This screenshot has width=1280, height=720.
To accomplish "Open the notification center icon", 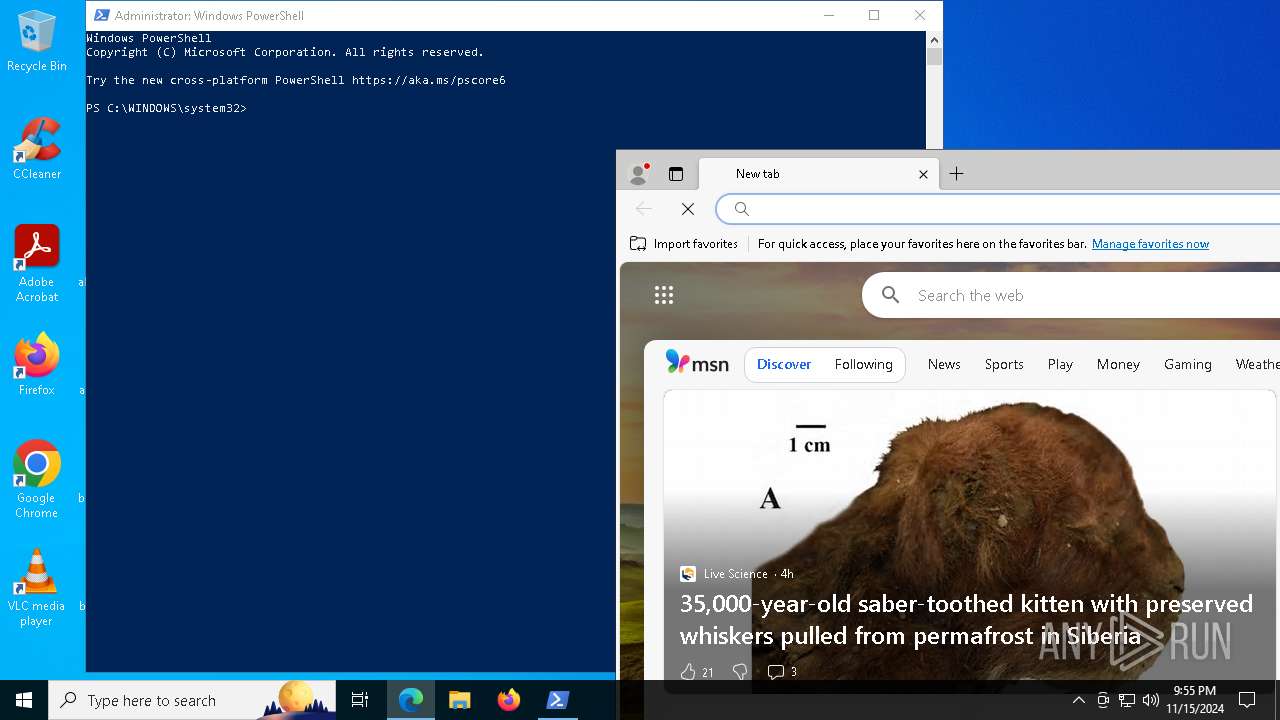I will coord(1247,700).
